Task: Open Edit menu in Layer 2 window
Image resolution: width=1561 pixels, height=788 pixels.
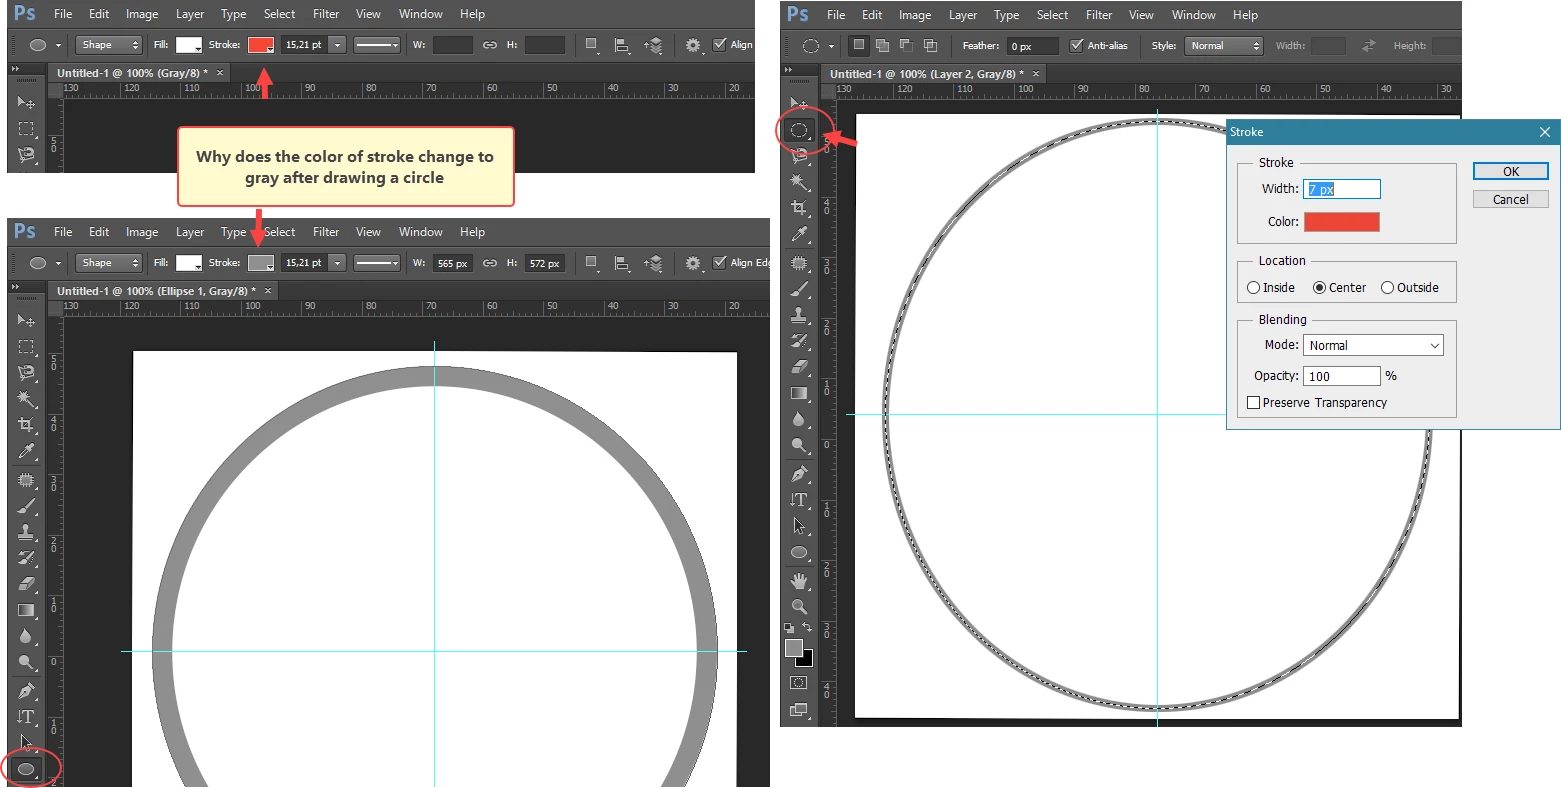Action: coord(872,15)
